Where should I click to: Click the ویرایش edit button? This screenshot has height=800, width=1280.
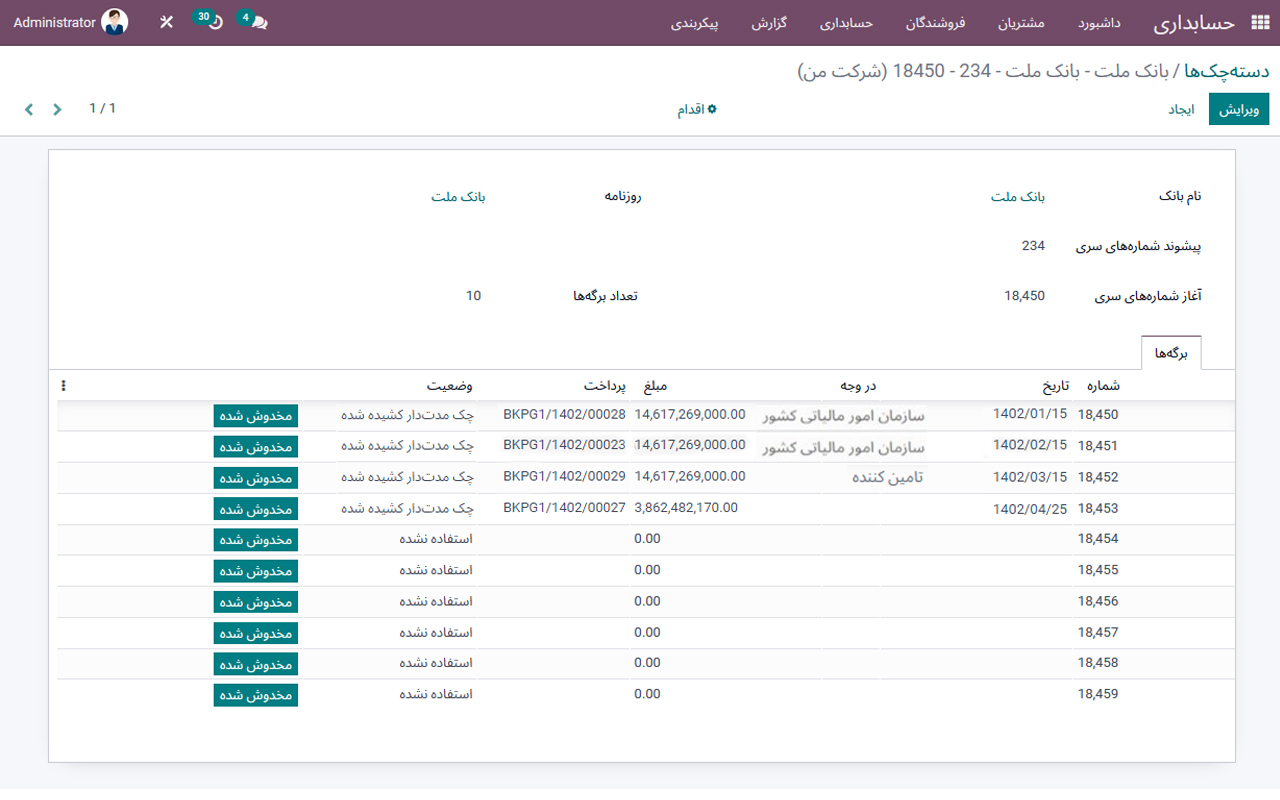[x=1239, y=109]
